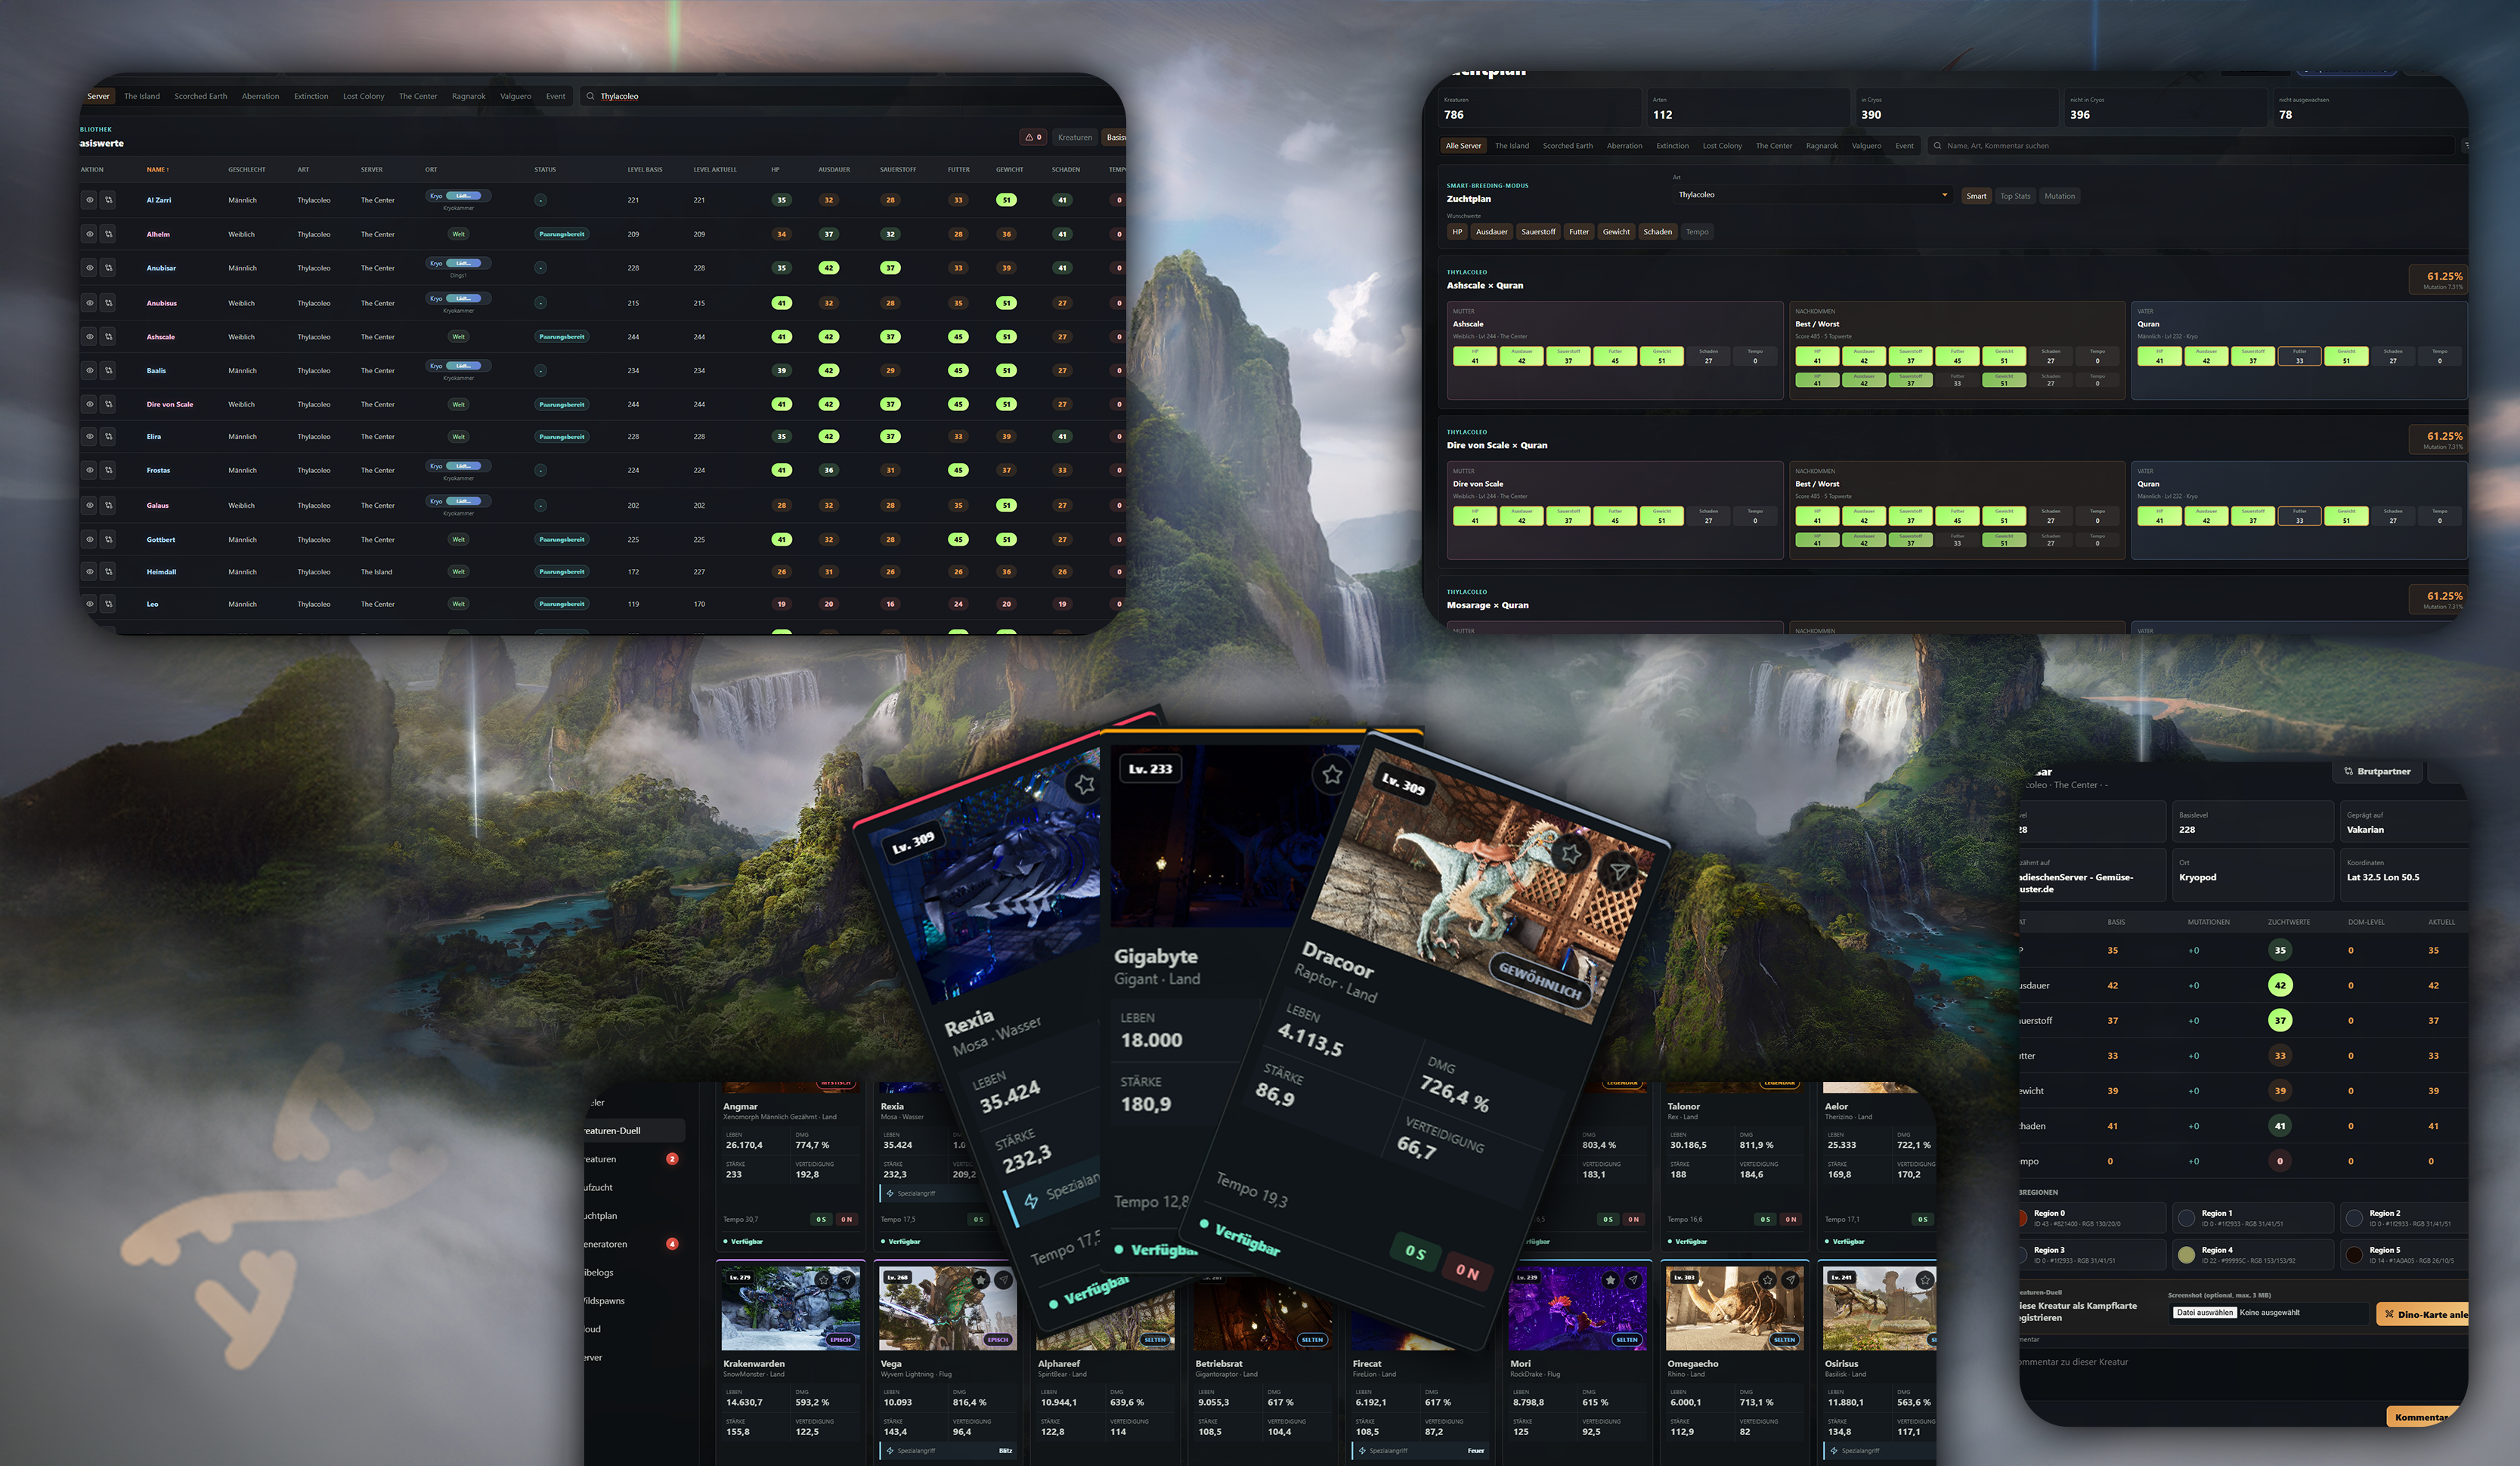Click Smart mode button in Zuchtplan

coord(1976,196)
